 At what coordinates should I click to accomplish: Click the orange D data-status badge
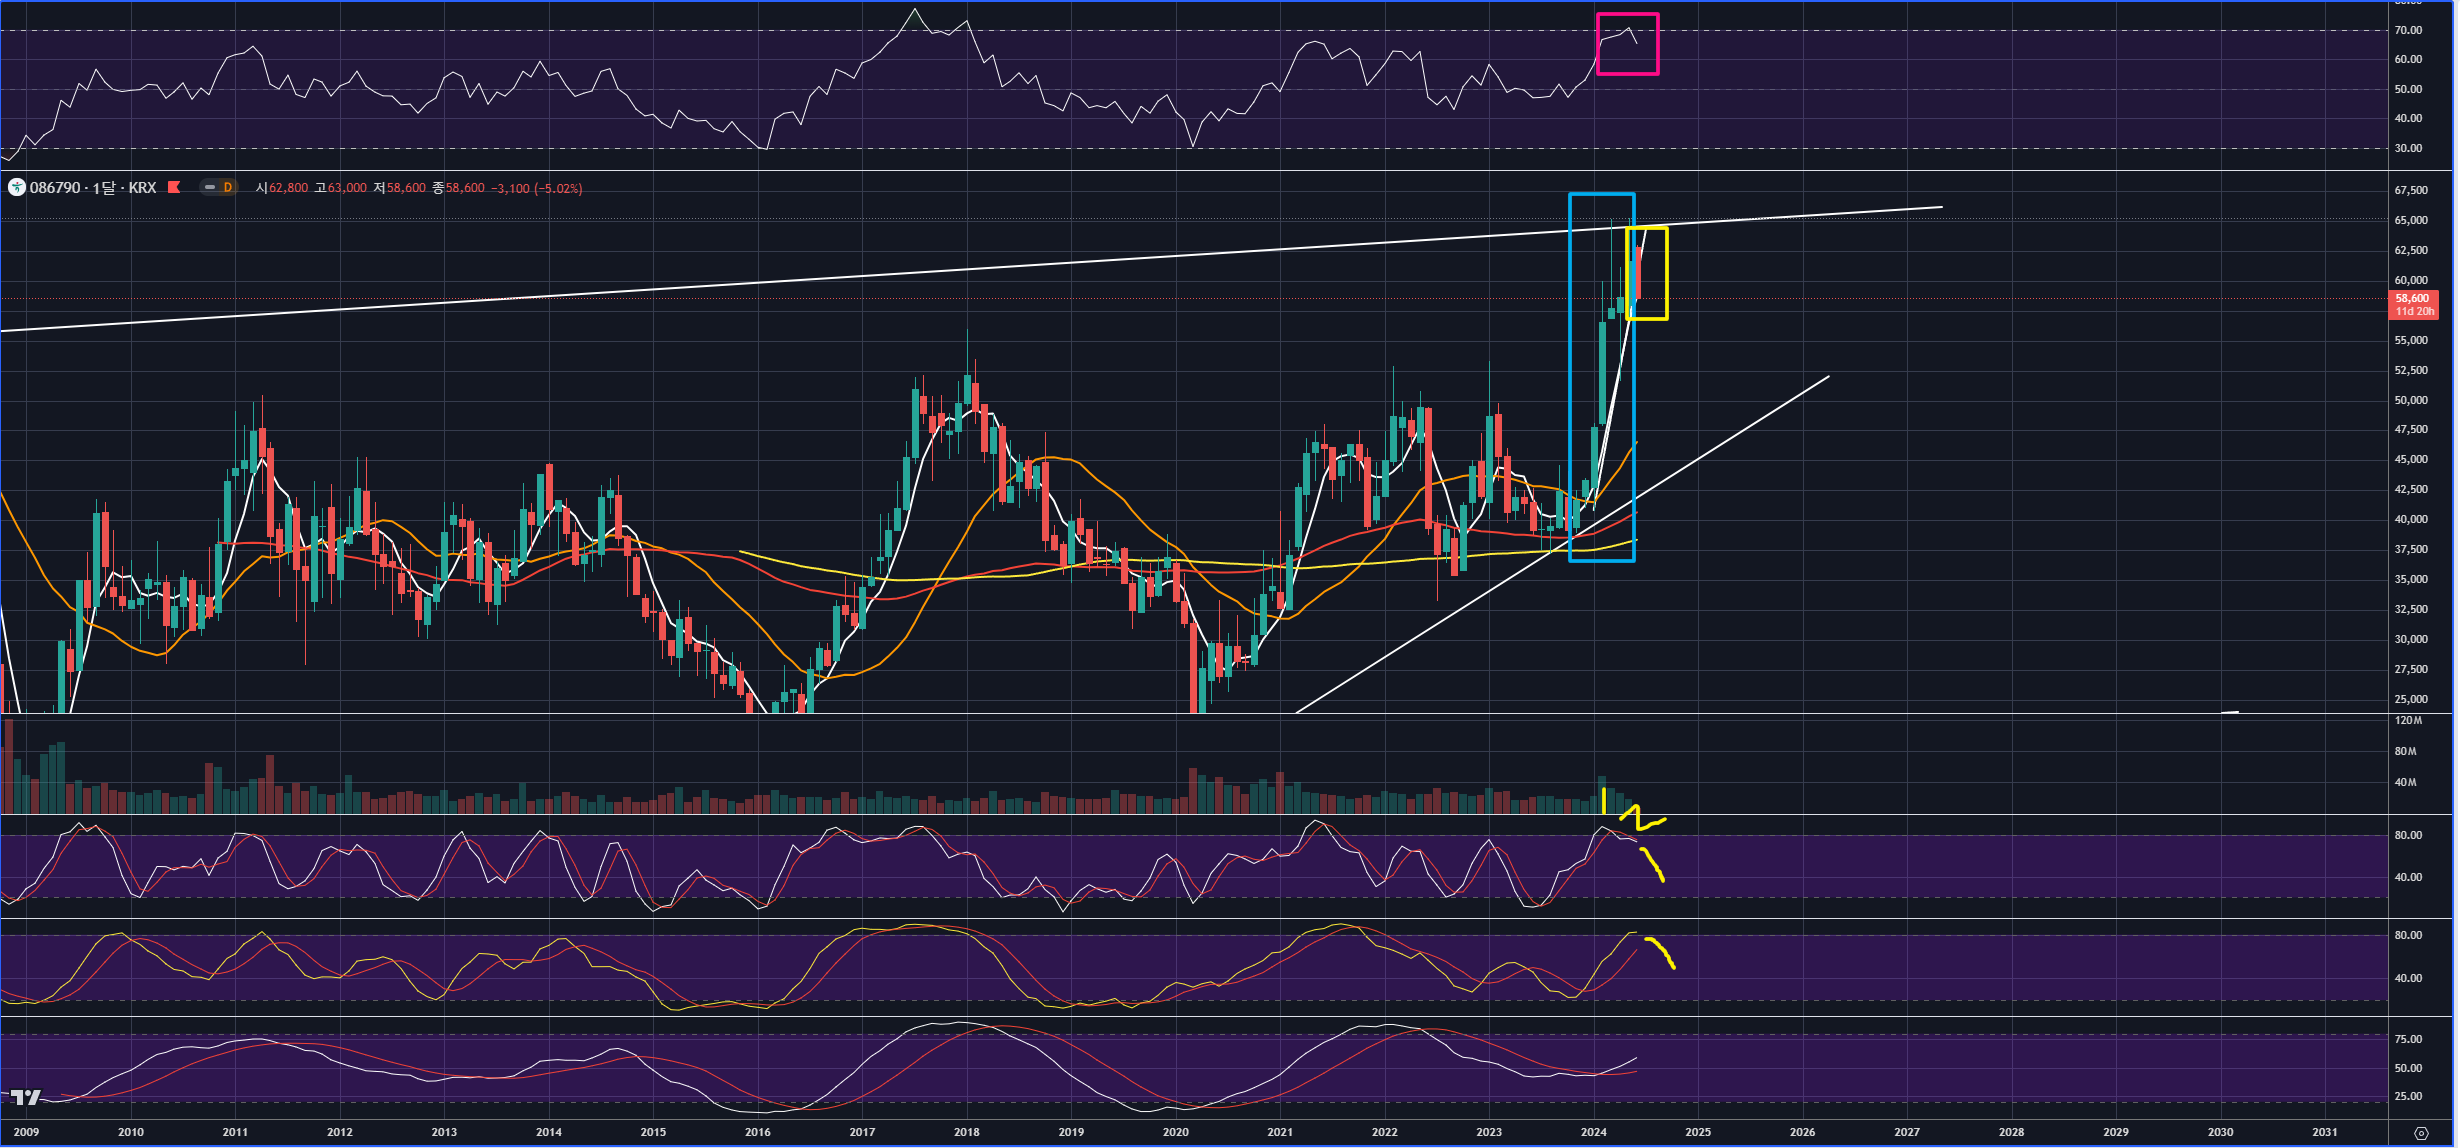(228, 187)
